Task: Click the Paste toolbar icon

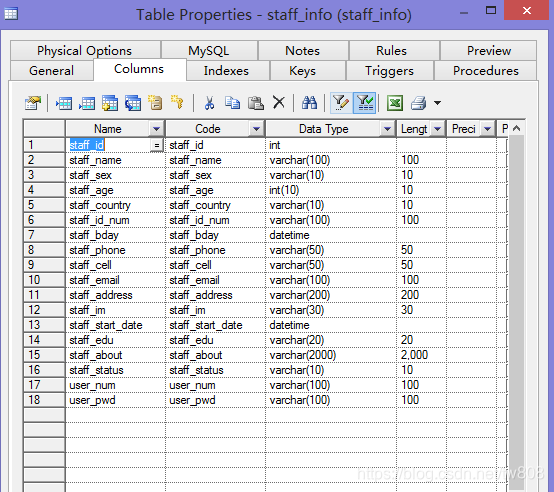Action: 255,103
